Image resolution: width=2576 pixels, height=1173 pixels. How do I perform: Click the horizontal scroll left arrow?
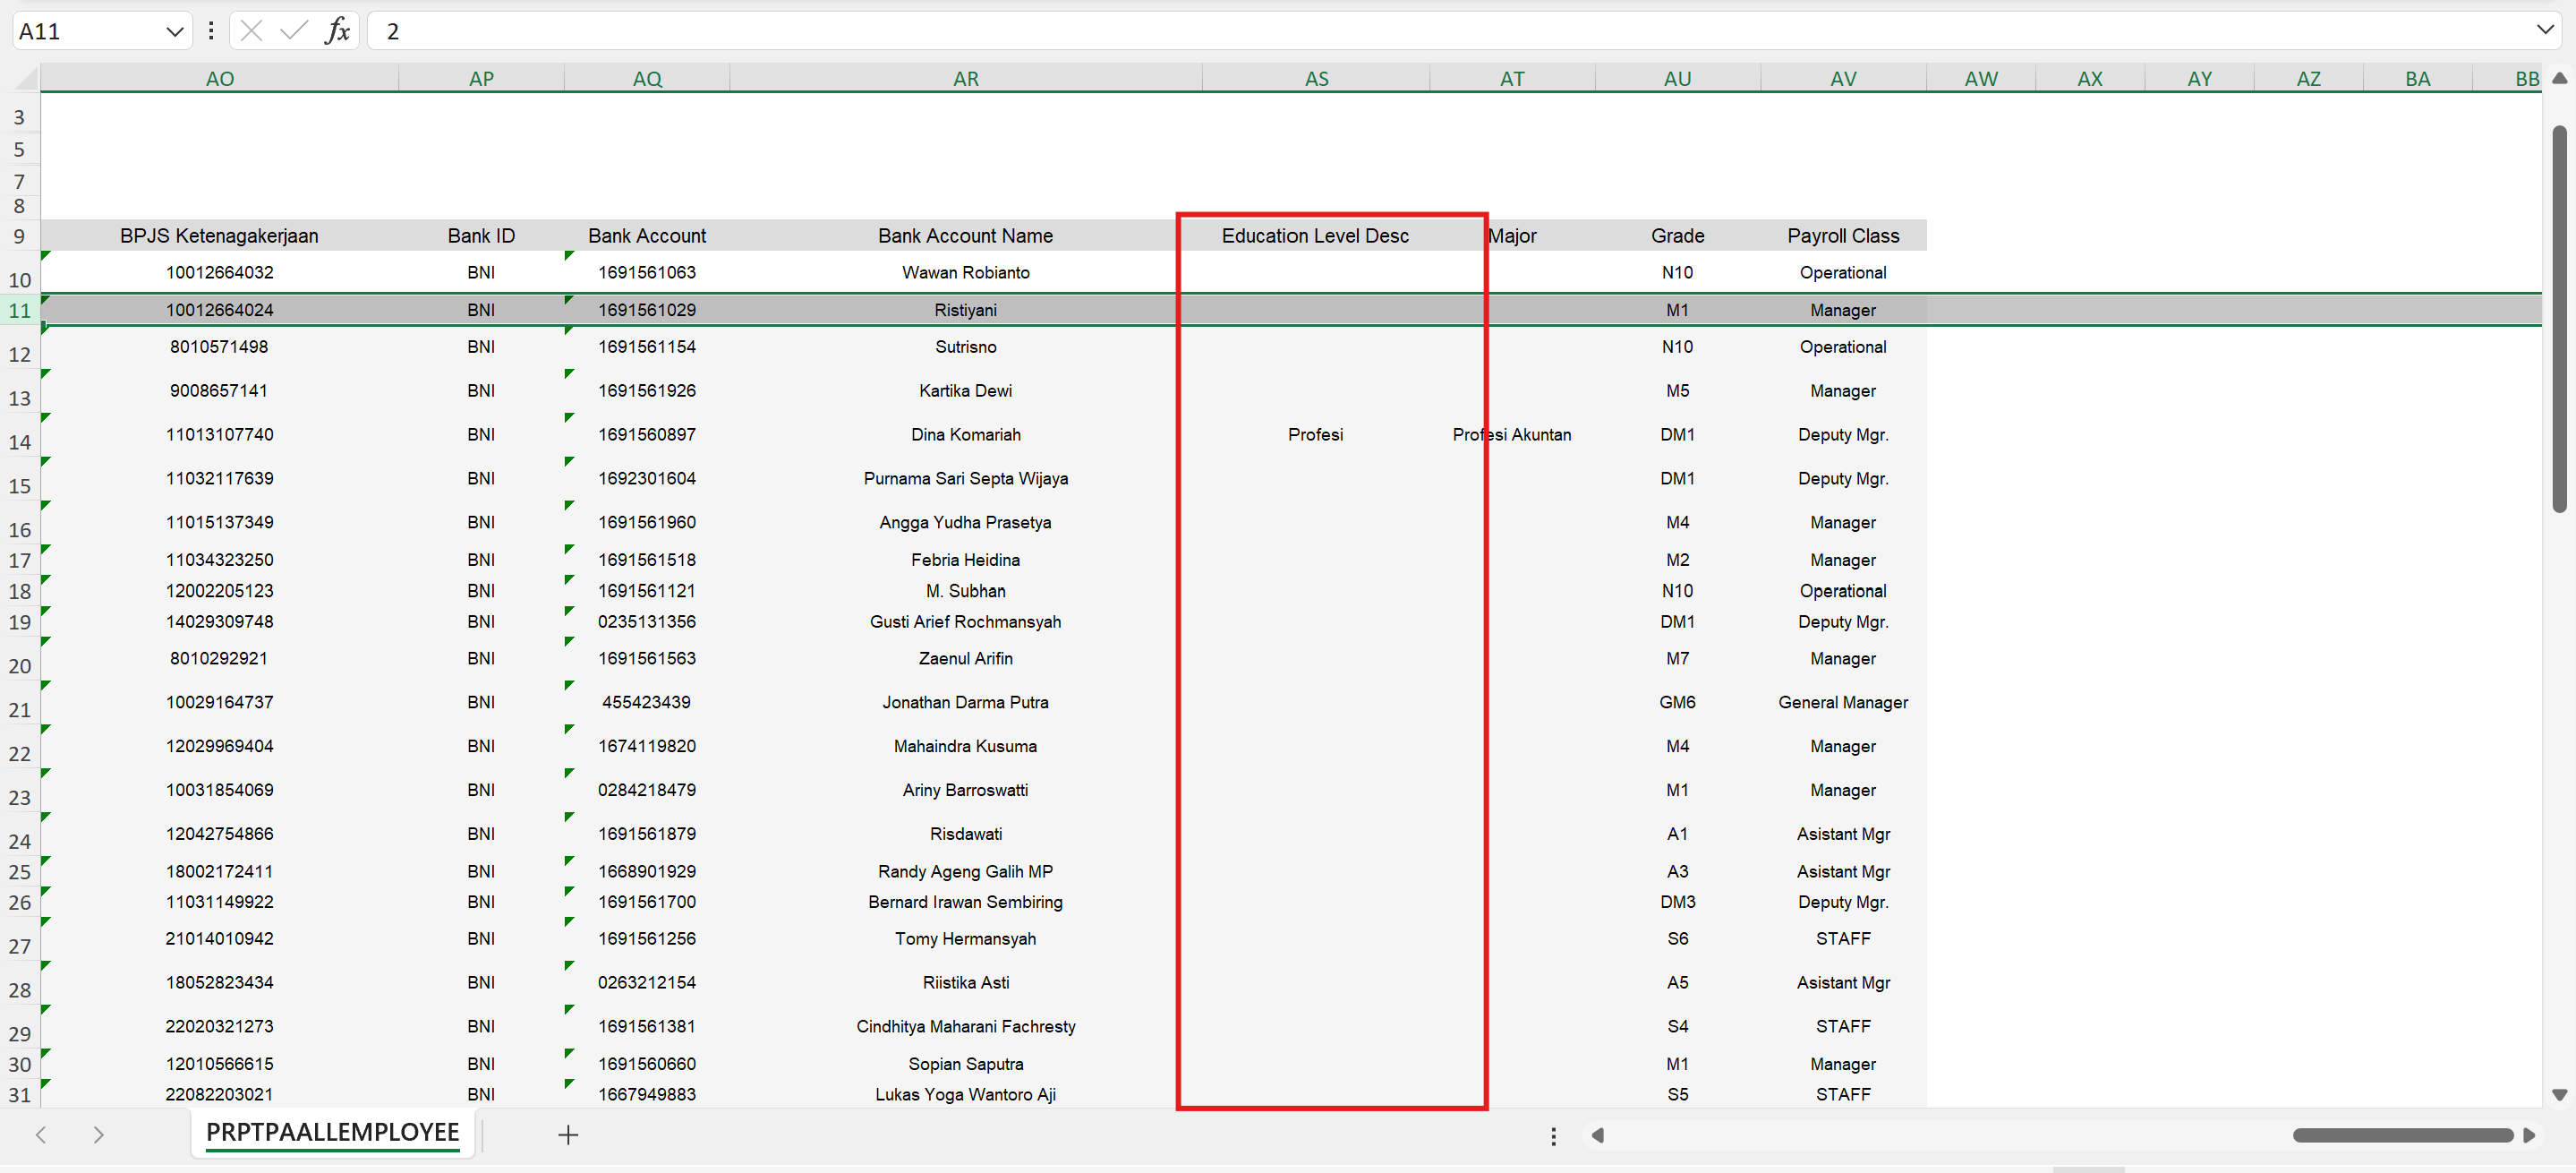pos(1598,1135)
